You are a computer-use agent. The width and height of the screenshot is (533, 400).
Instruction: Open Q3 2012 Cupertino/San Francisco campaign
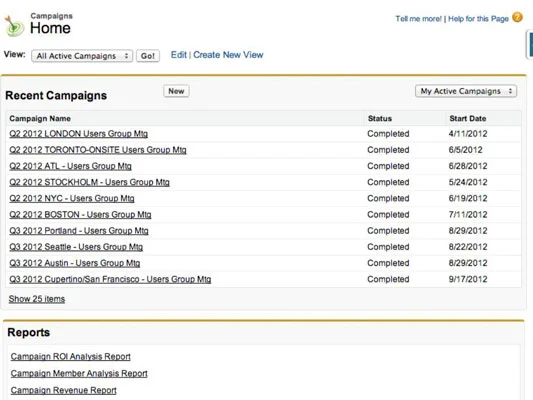pos(110,279)
